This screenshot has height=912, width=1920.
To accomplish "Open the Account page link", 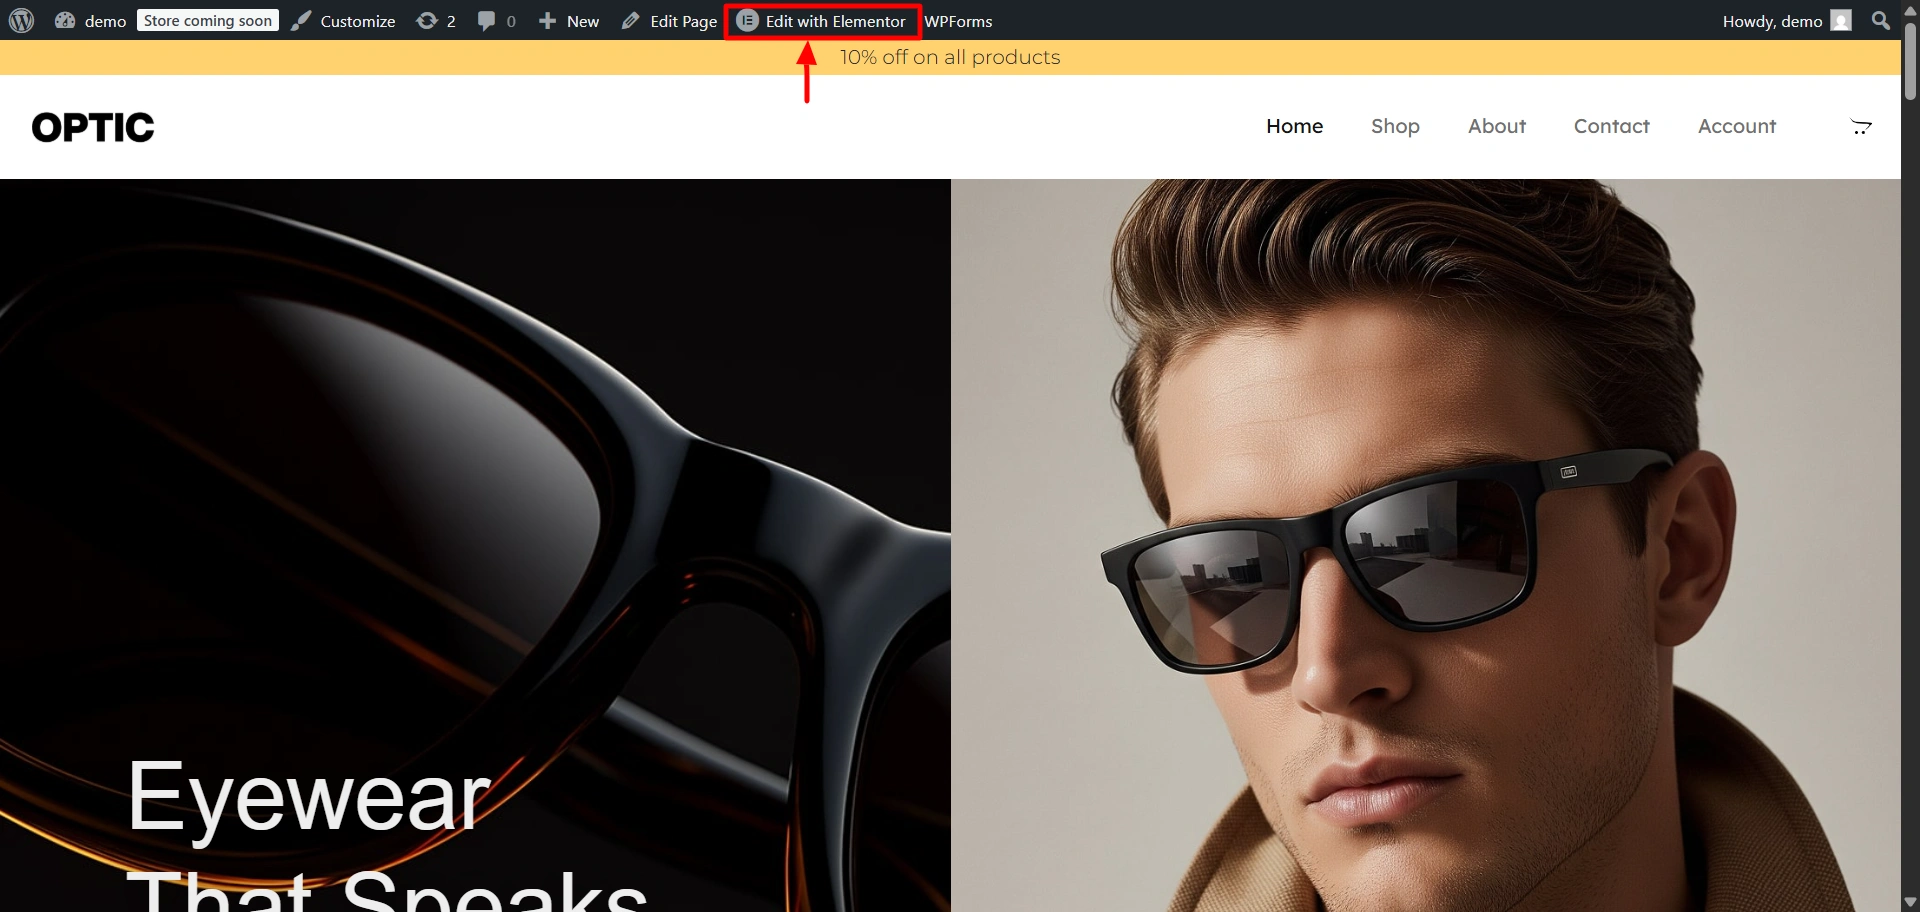I will coord(1737,126).
